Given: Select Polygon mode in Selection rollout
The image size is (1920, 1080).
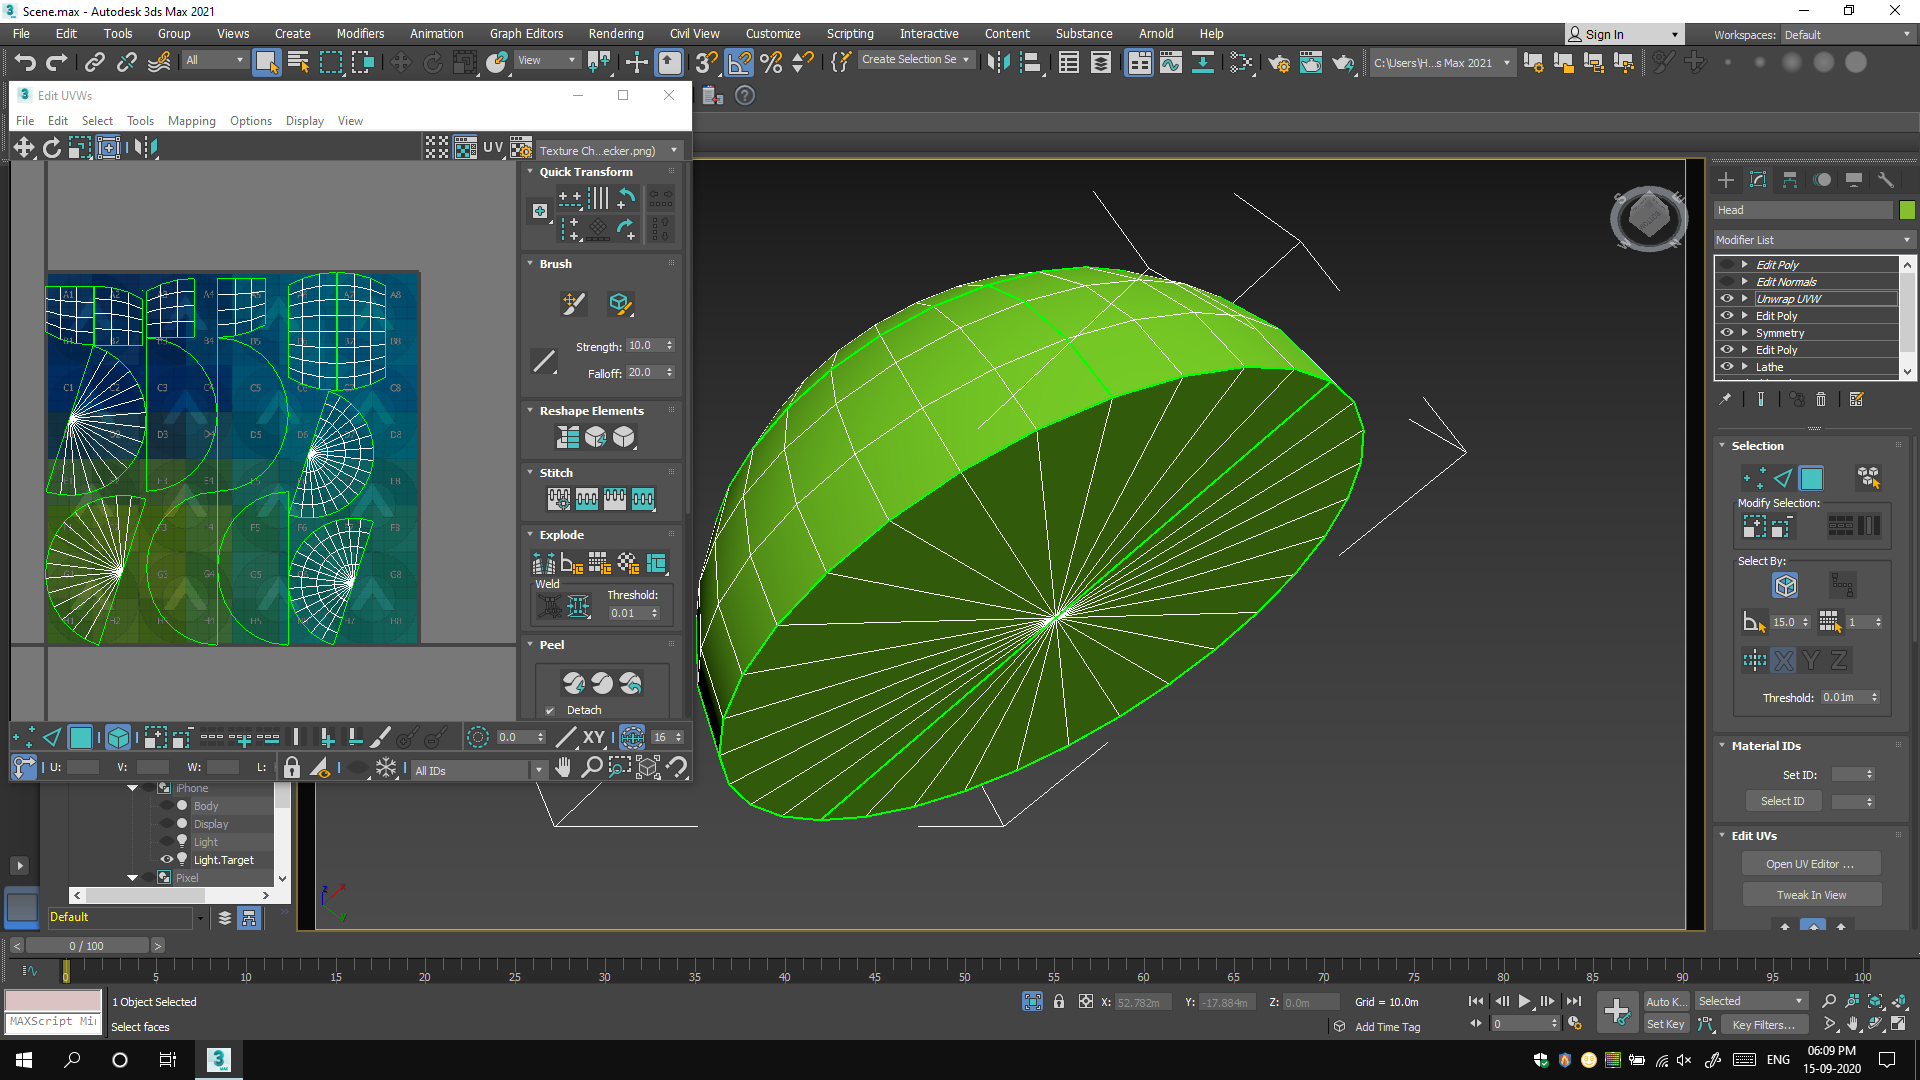Looking at the screenshot, I should 1811,478.
